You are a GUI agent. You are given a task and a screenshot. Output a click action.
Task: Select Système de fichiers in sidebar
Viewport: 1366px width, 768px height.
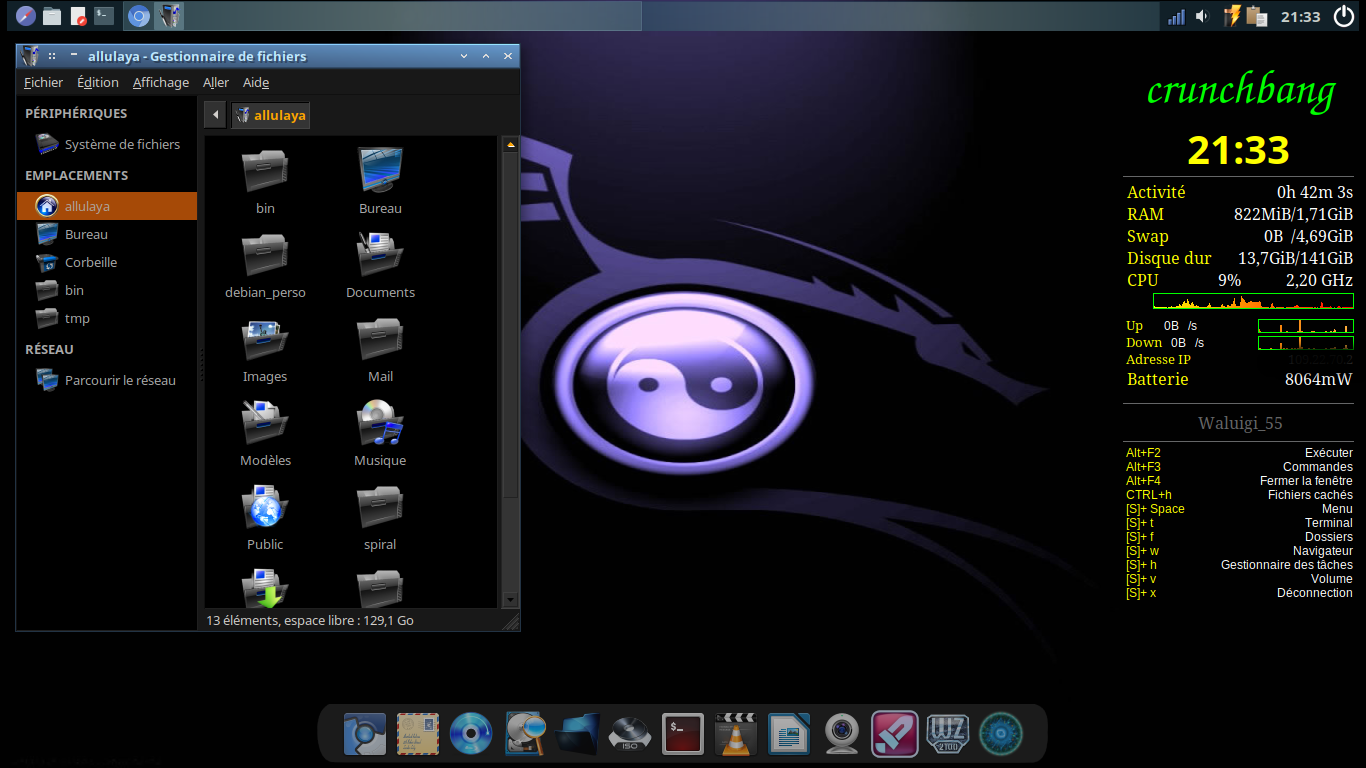pos(121,144)
